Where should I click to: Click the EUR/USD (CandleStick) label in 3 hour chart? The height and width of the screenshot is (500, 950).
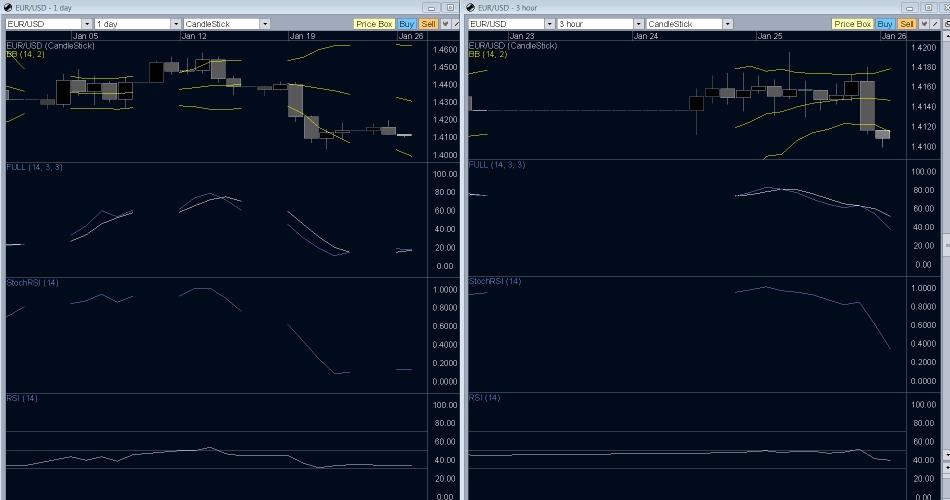[x=513, y=45]
